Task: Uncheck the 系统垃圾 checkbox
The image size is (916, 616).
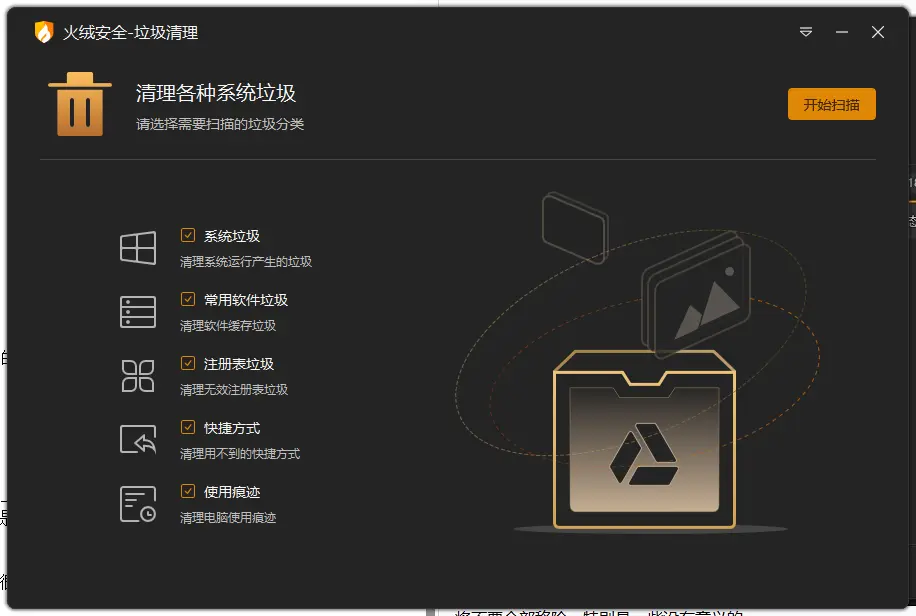Action: point(188,235)
